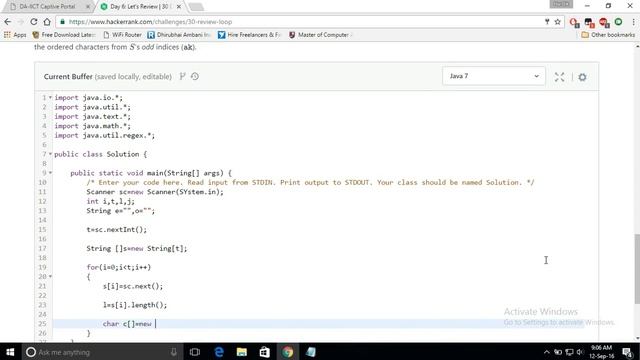The image size is (640, 360).
Task: Click the line 17 String array declaration
Action: click(137, 248)
